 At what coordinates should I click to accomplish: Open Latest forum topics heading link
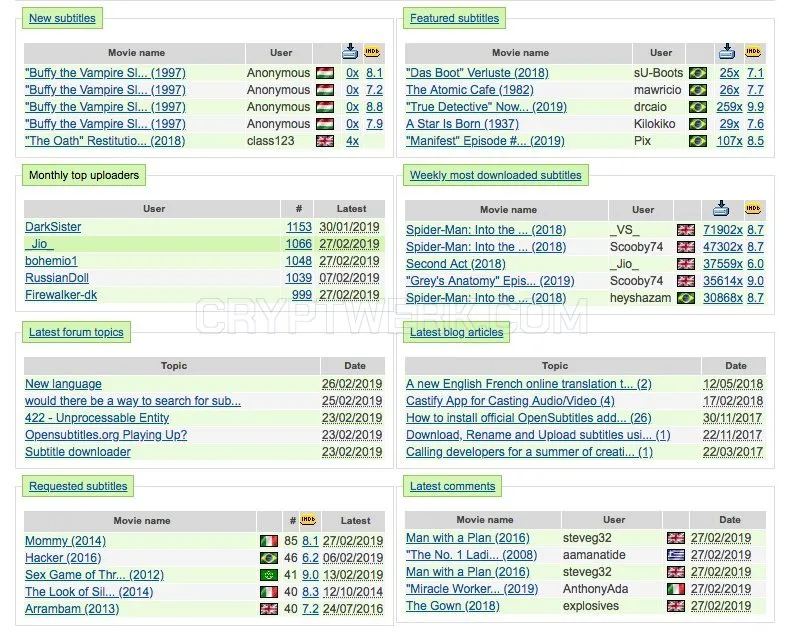(76, 332)
